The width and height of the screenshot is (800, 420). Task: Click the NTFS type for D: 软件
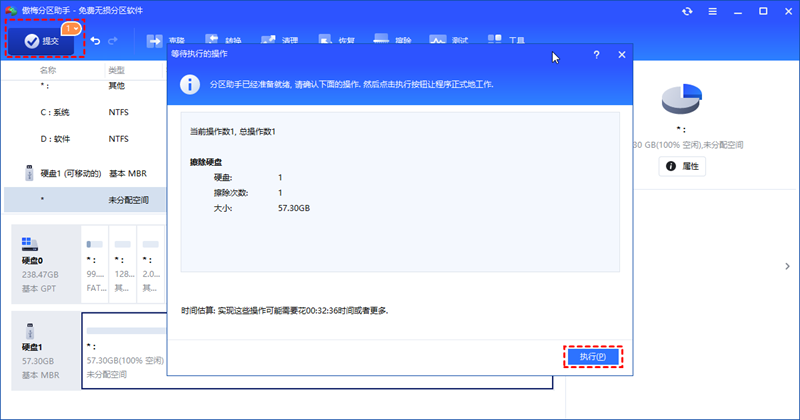(x=118, y=139)
